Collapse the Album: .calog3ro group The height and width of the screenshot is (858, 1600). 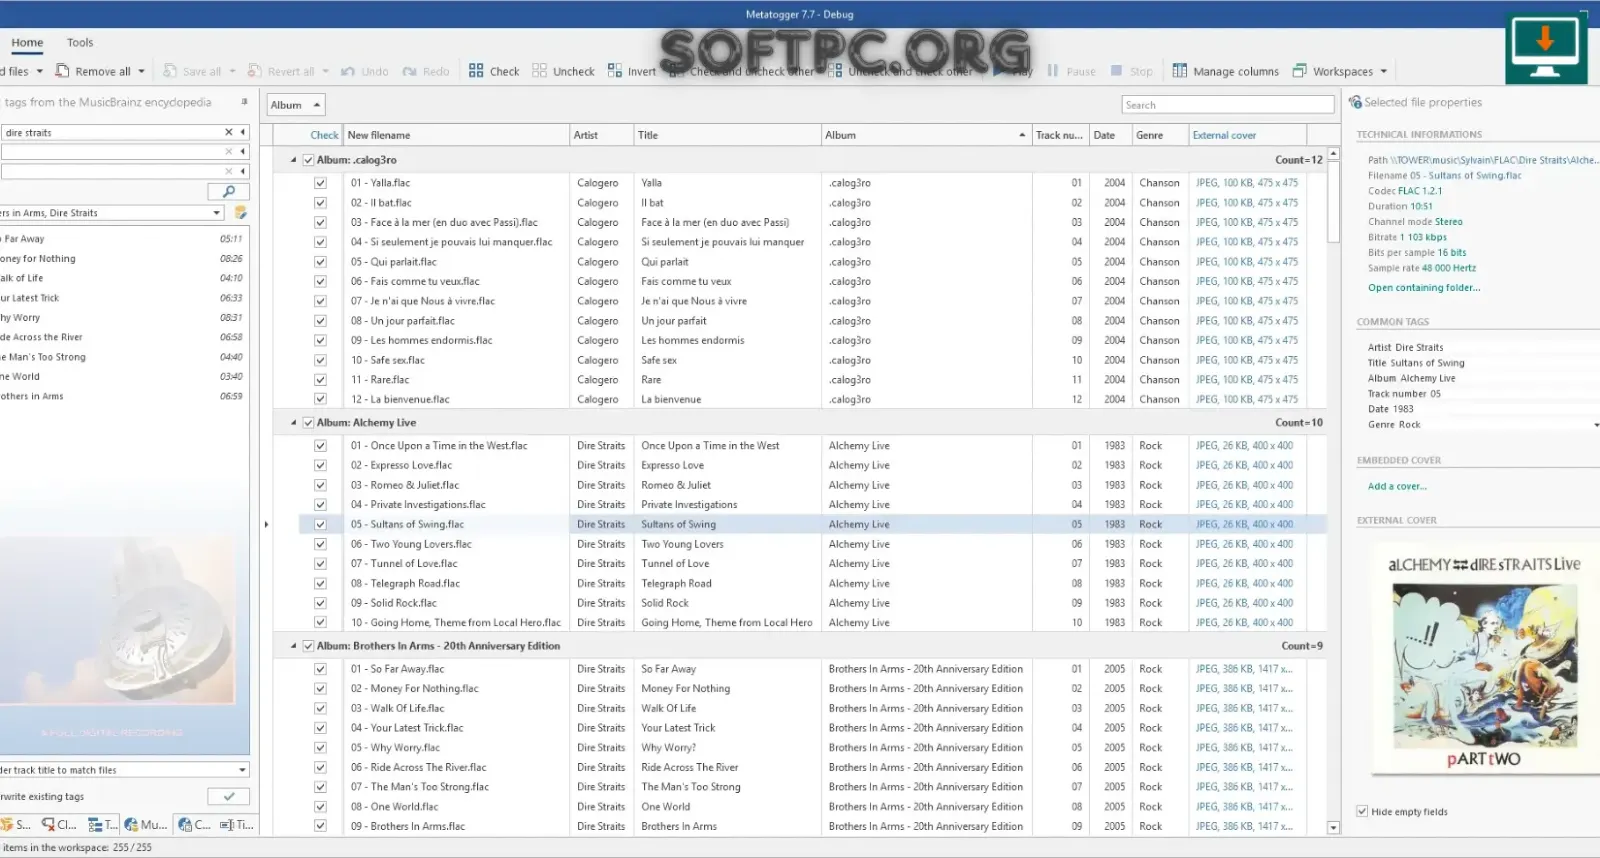293,160
